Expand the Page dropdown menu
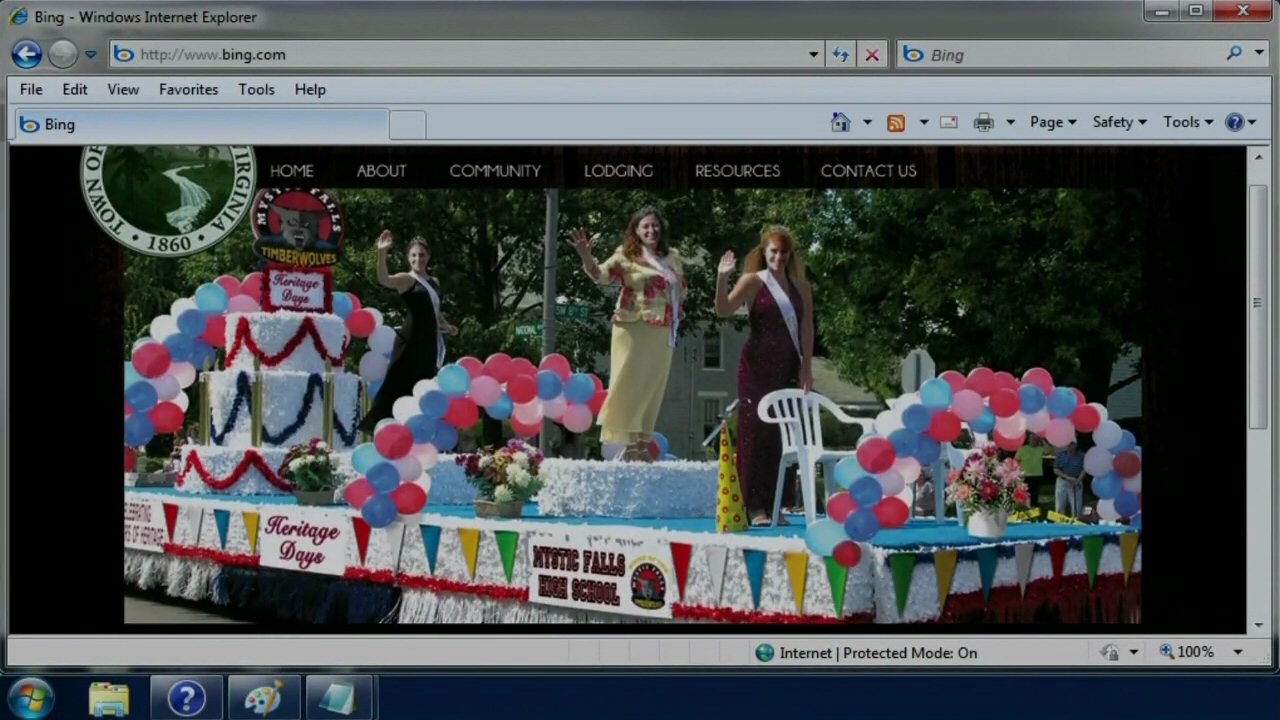Viewport: 1280px width, 720px height. click(x=1053, y=122)
